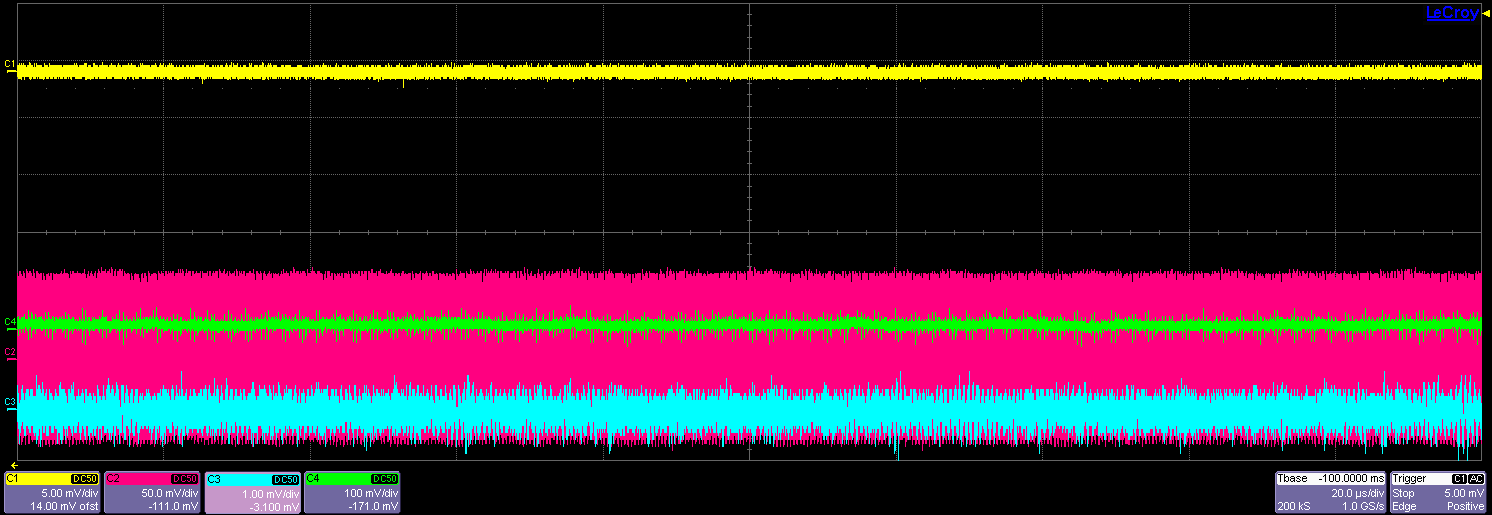The width and height of the screenshot is (1492, 515).
Task: Open the C2 channel descriptor box
Action: pos(151,493)
